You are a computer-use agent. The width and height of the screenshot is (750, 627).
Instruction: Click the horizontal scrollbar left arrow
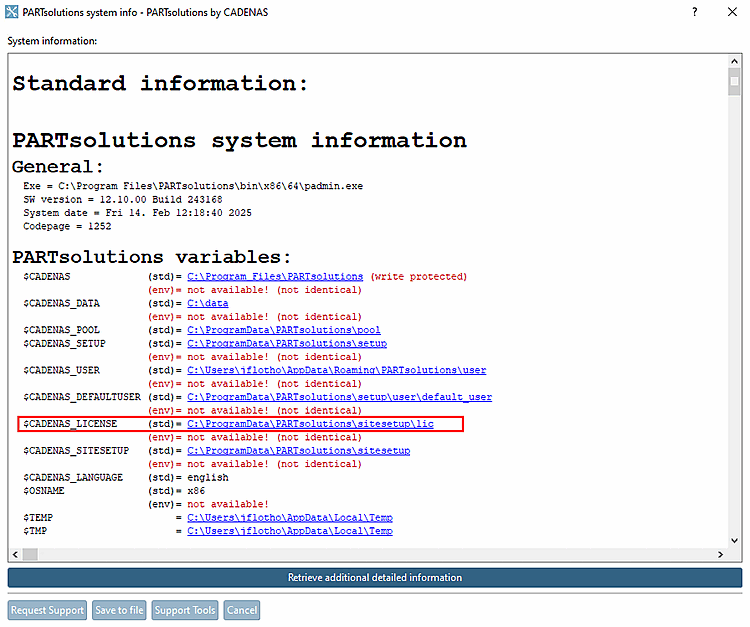click(x=15, y=554)
